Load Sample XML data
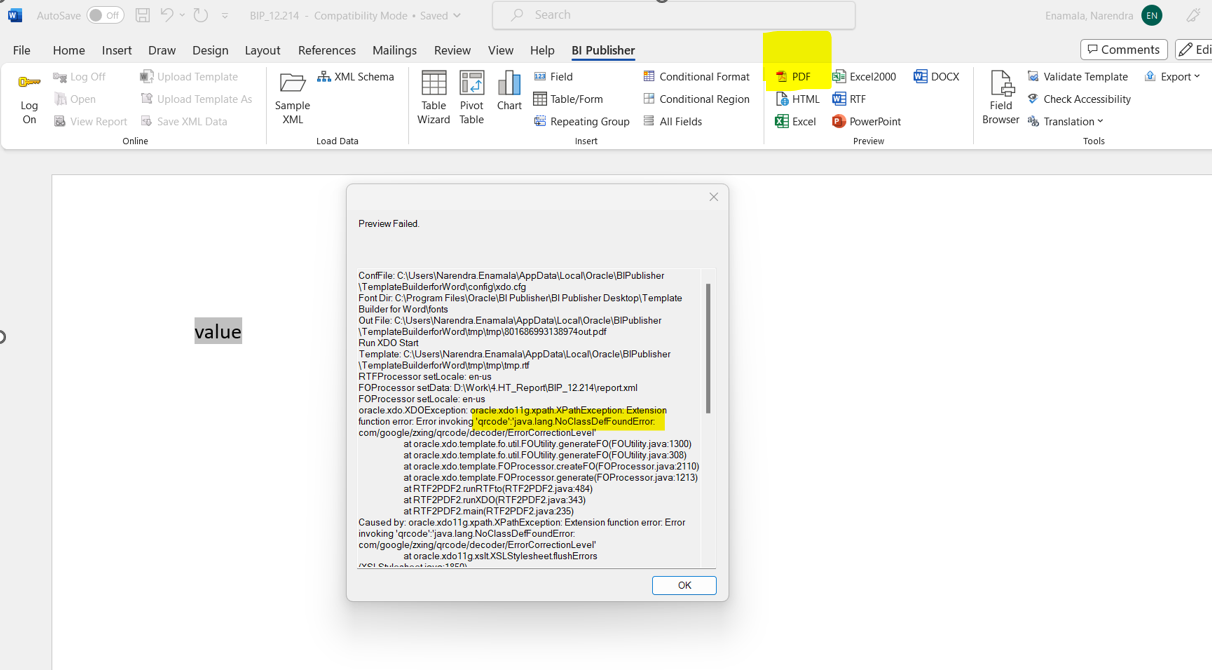The width and height of the screenshot is (1212, 670). pyautogui.click(x=292, y=97)
